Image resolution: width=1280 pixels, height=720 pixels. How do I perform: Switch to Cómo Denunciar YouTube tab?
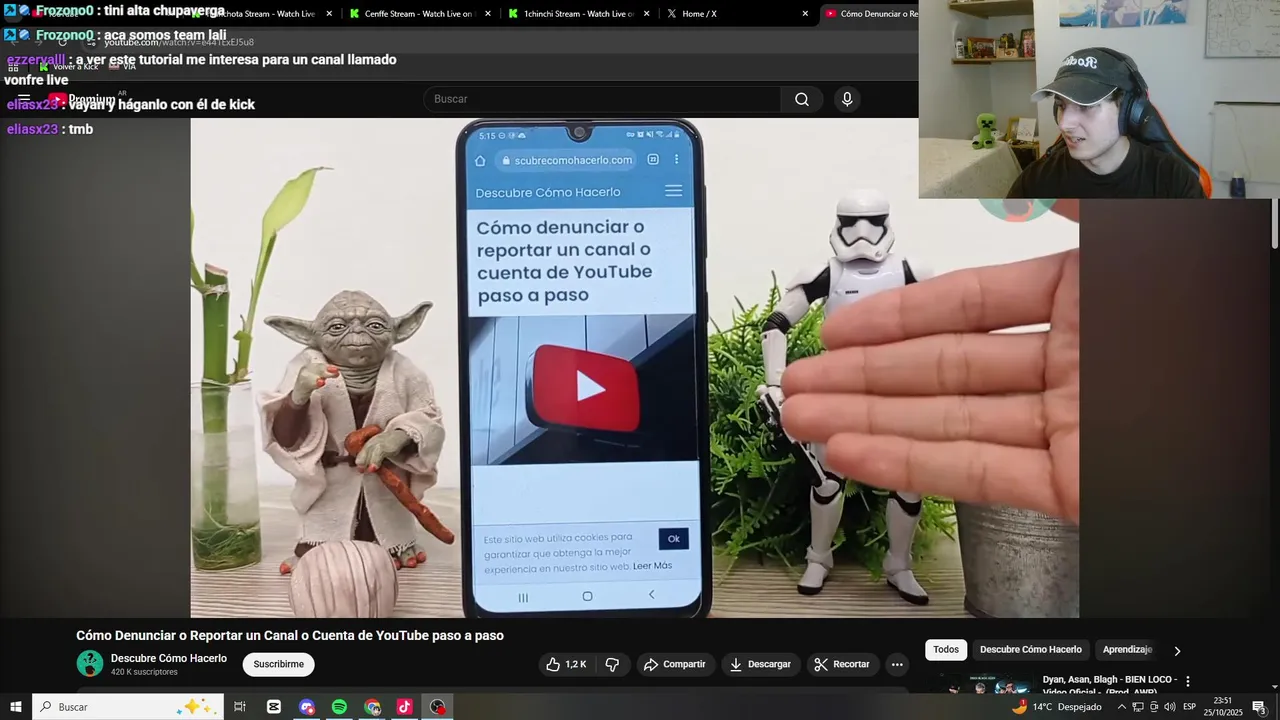click(870, 14)
